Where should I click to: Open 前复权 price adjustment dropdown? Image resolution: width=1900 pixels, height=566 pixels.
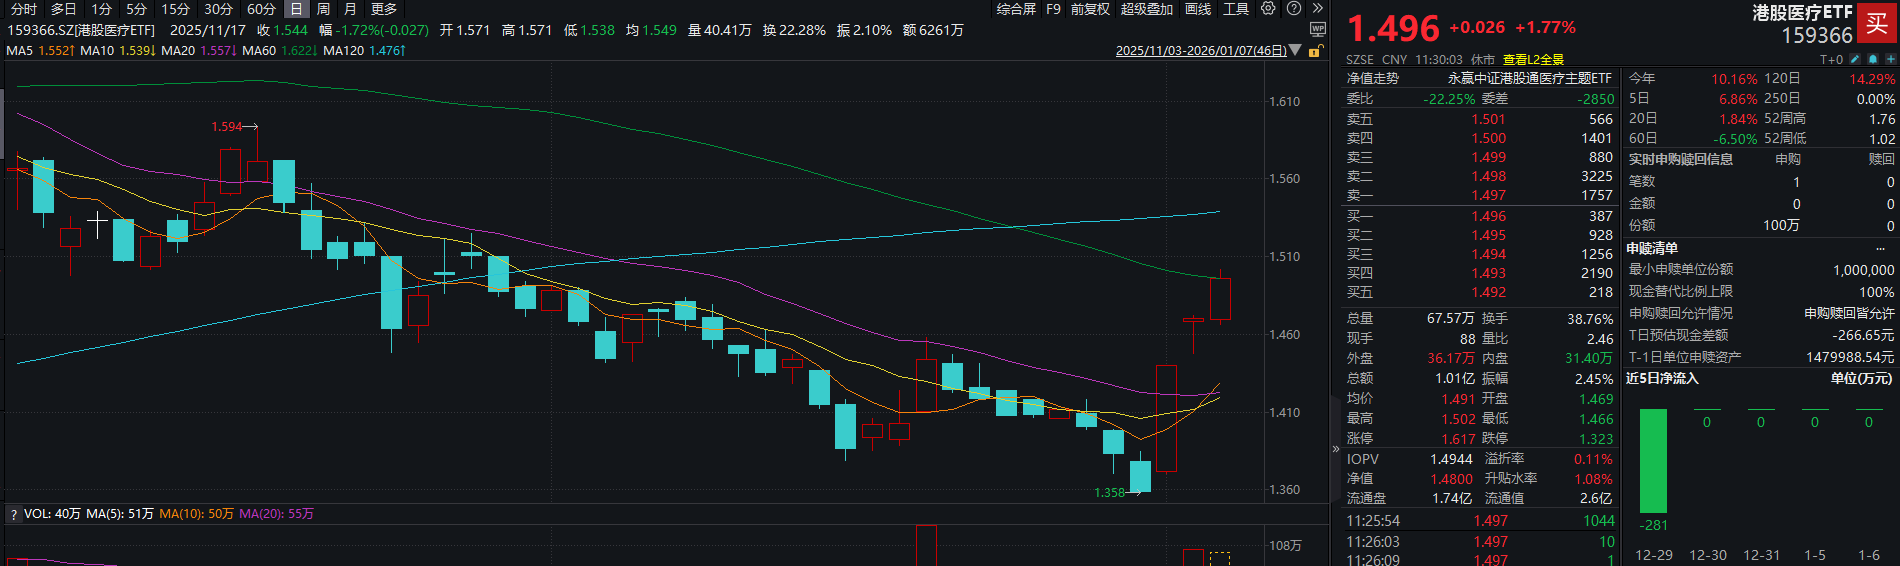click(x=1090, y=9)
